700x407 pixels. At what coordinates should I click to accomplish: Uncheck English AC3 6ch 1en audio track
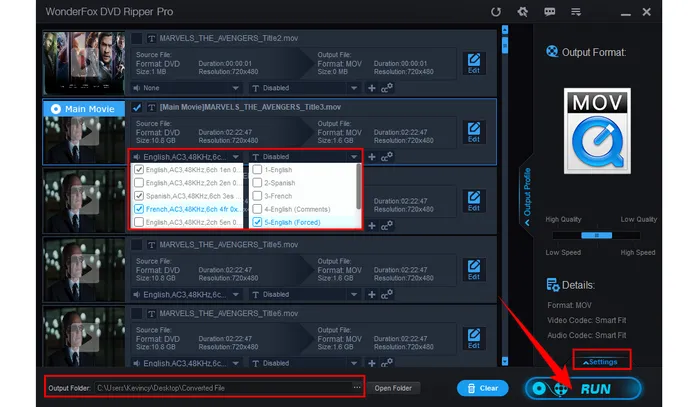tap(139, 170)
